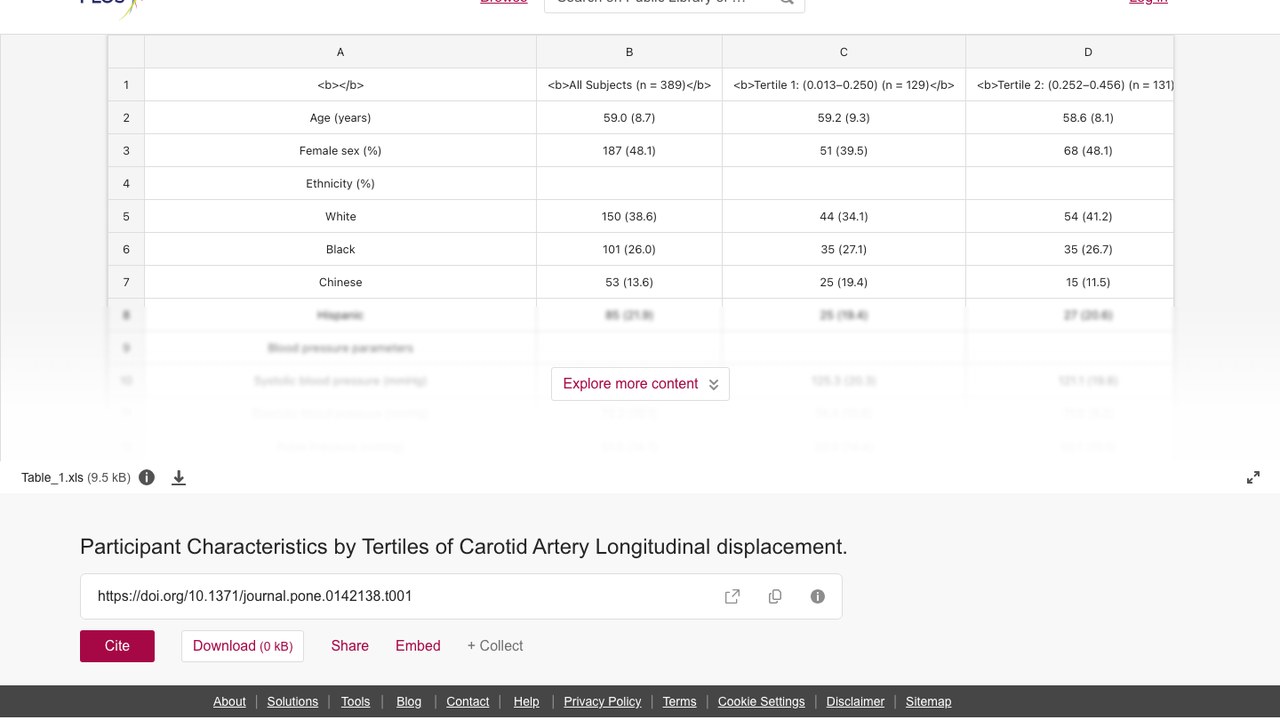Image resolution: width=1280 pixels, height=720 pixels.
Task: Show DOI info via the info icon
Action: pyautogui.click(x=818, y=596)
